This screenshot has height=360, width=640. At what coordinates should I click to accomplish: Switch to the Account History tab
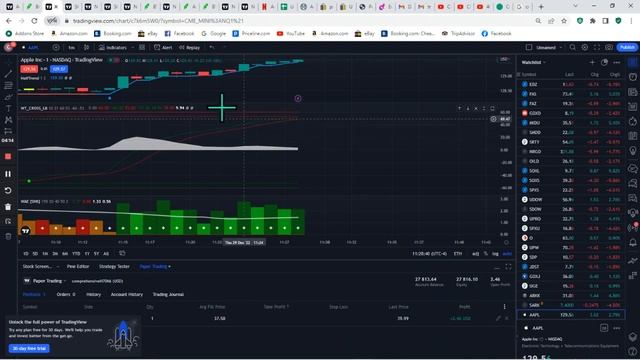point(127,294)
